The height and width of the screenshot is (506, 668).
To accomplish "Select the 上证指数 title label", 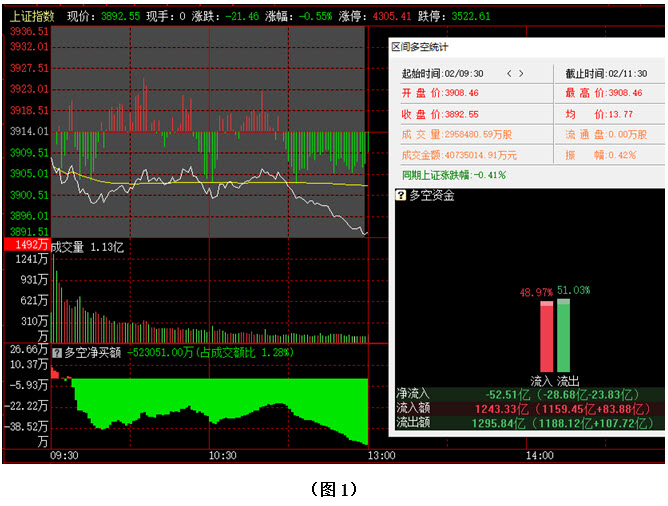I will point(32,17).
